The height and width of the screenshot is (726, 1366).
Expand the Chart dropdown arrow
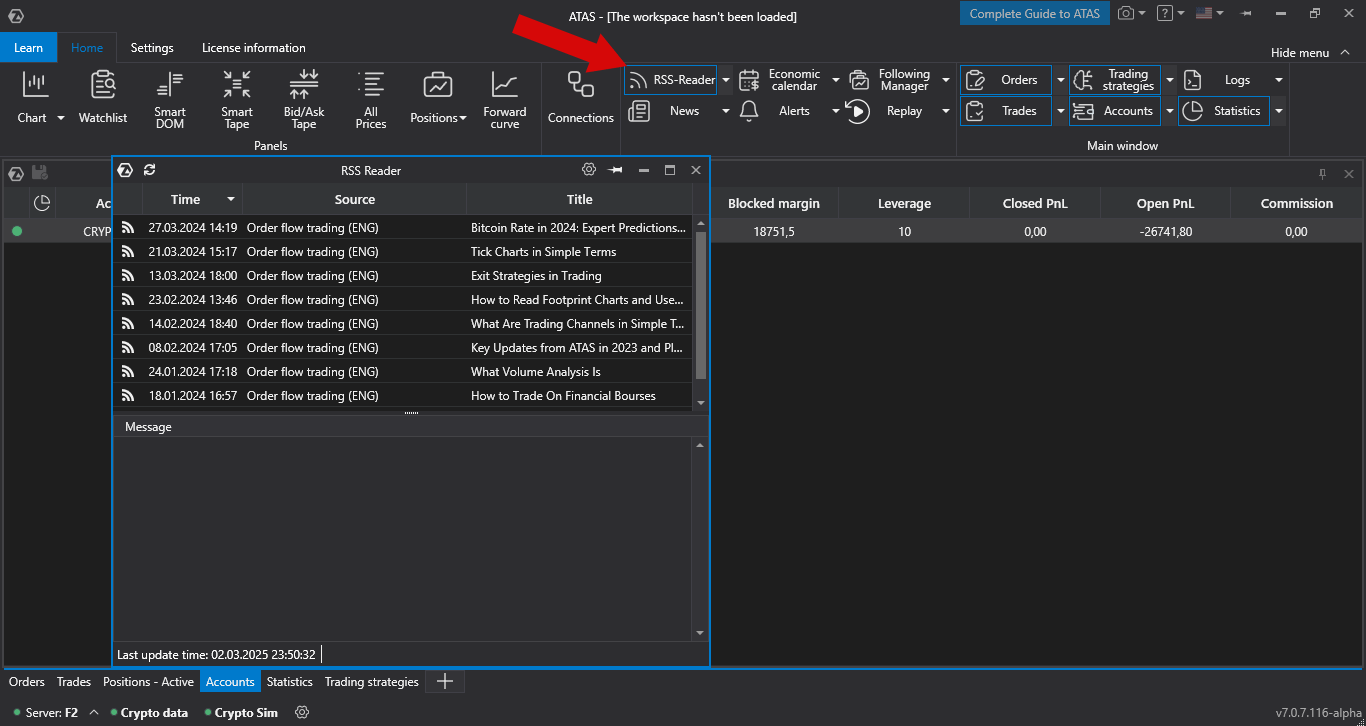pyautogui.click(x=60, y=118)
